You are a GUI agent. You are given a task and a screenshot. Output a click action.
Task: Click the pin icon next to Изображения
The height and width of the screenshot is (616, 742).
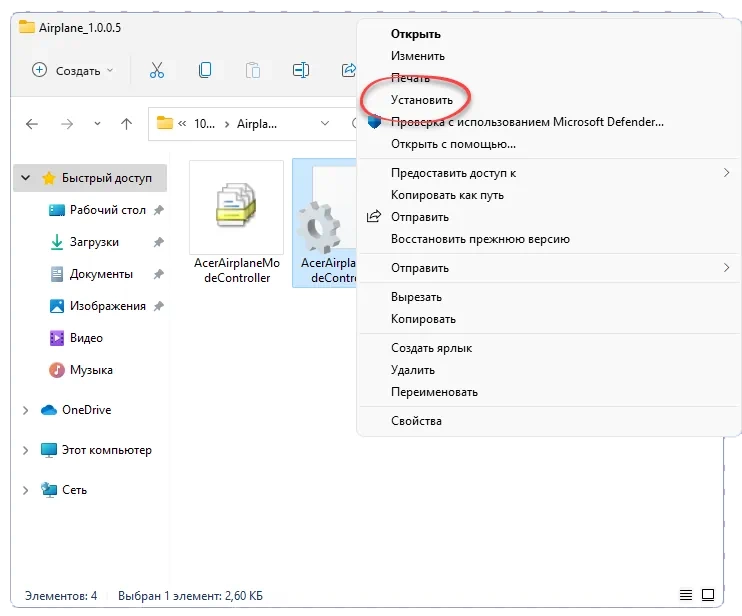[x=159, y=307]
